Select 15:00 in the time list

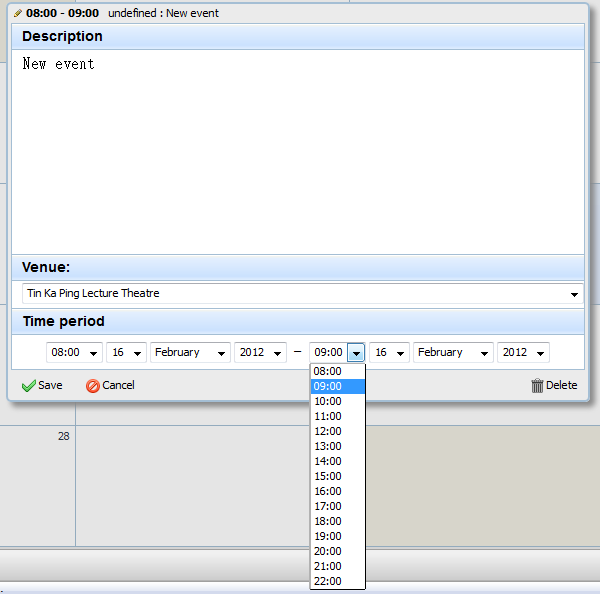pyautogui.click(x=338, y=476)
